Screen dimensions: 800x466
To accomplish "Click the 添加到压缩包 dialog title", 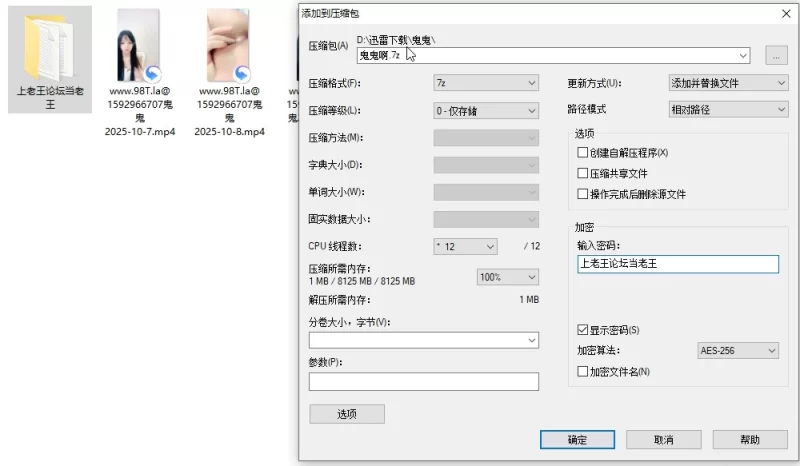I will pos(331,14).
